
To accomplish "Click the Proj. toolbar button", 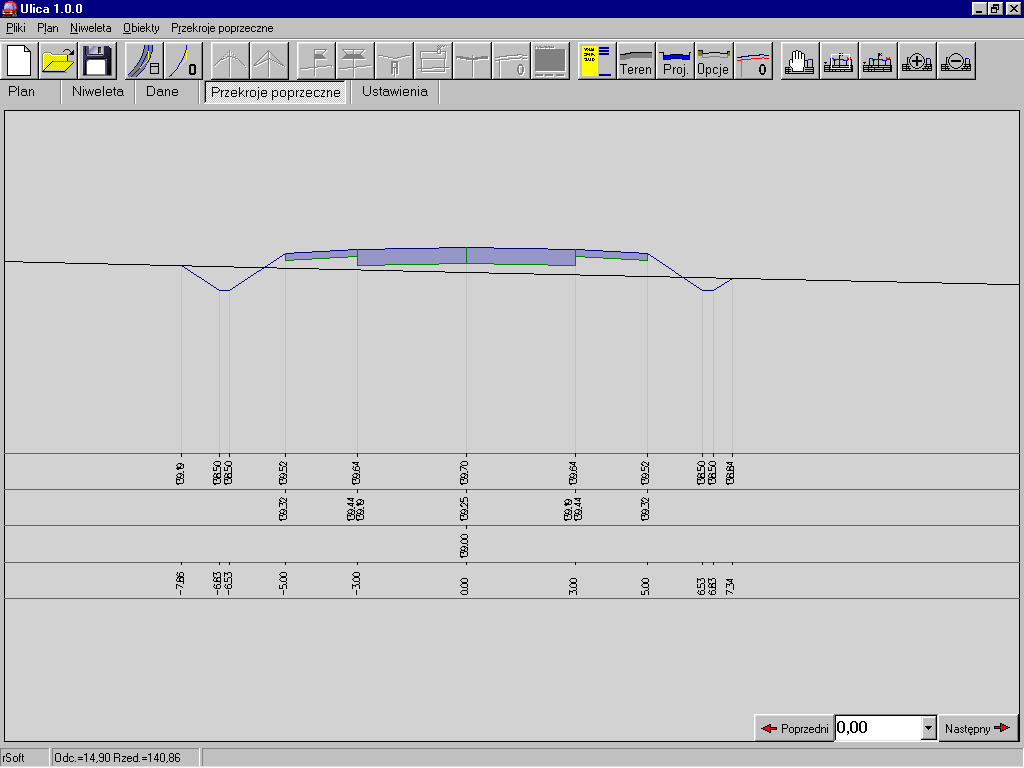I will click(x=675, y=61).
